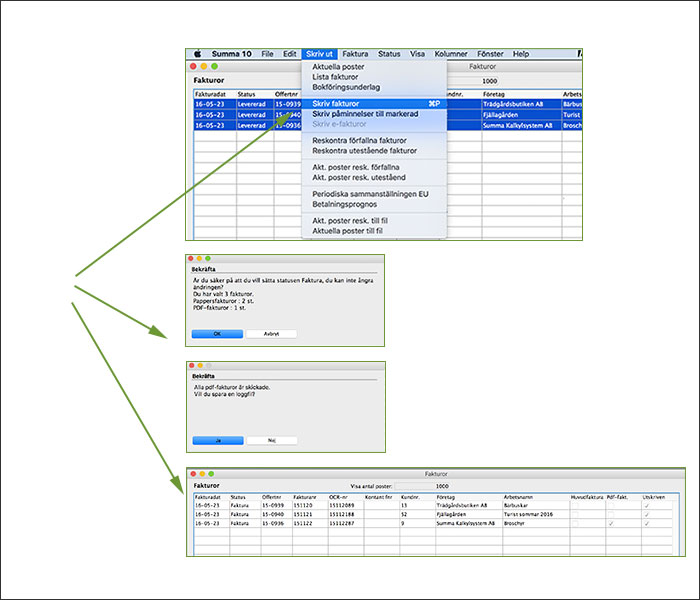700x600 pixels.
Task: Toggle Huvudfaktura checkbox for Summa Kalkylsystem AB row
Action: [x=575, y=524]
